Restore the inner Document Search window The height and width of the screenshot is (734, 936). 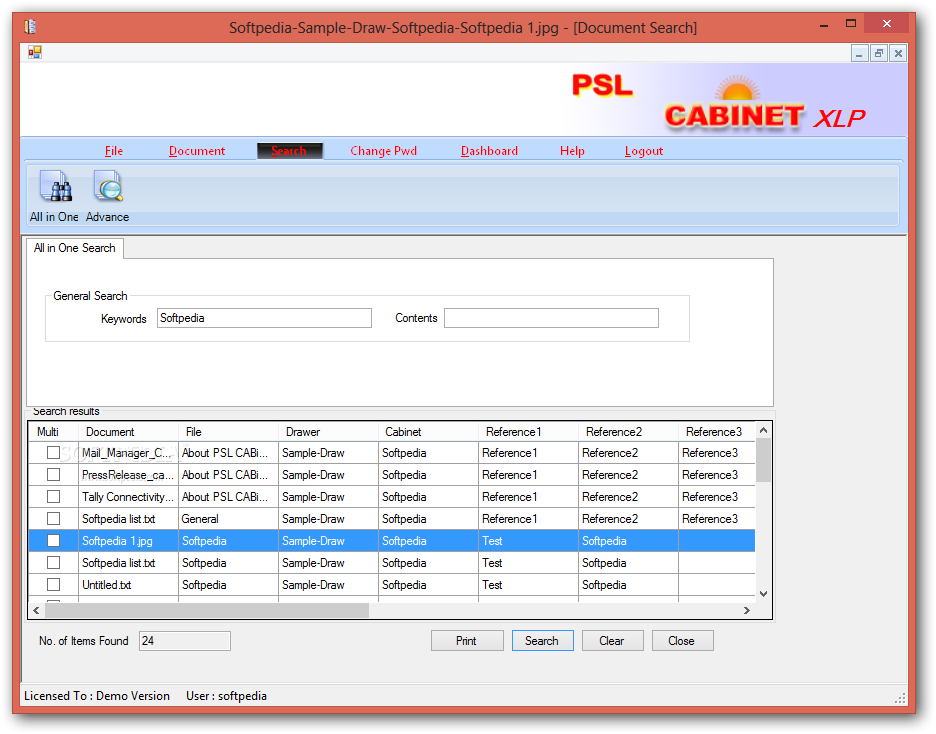[x=878, y=54]
